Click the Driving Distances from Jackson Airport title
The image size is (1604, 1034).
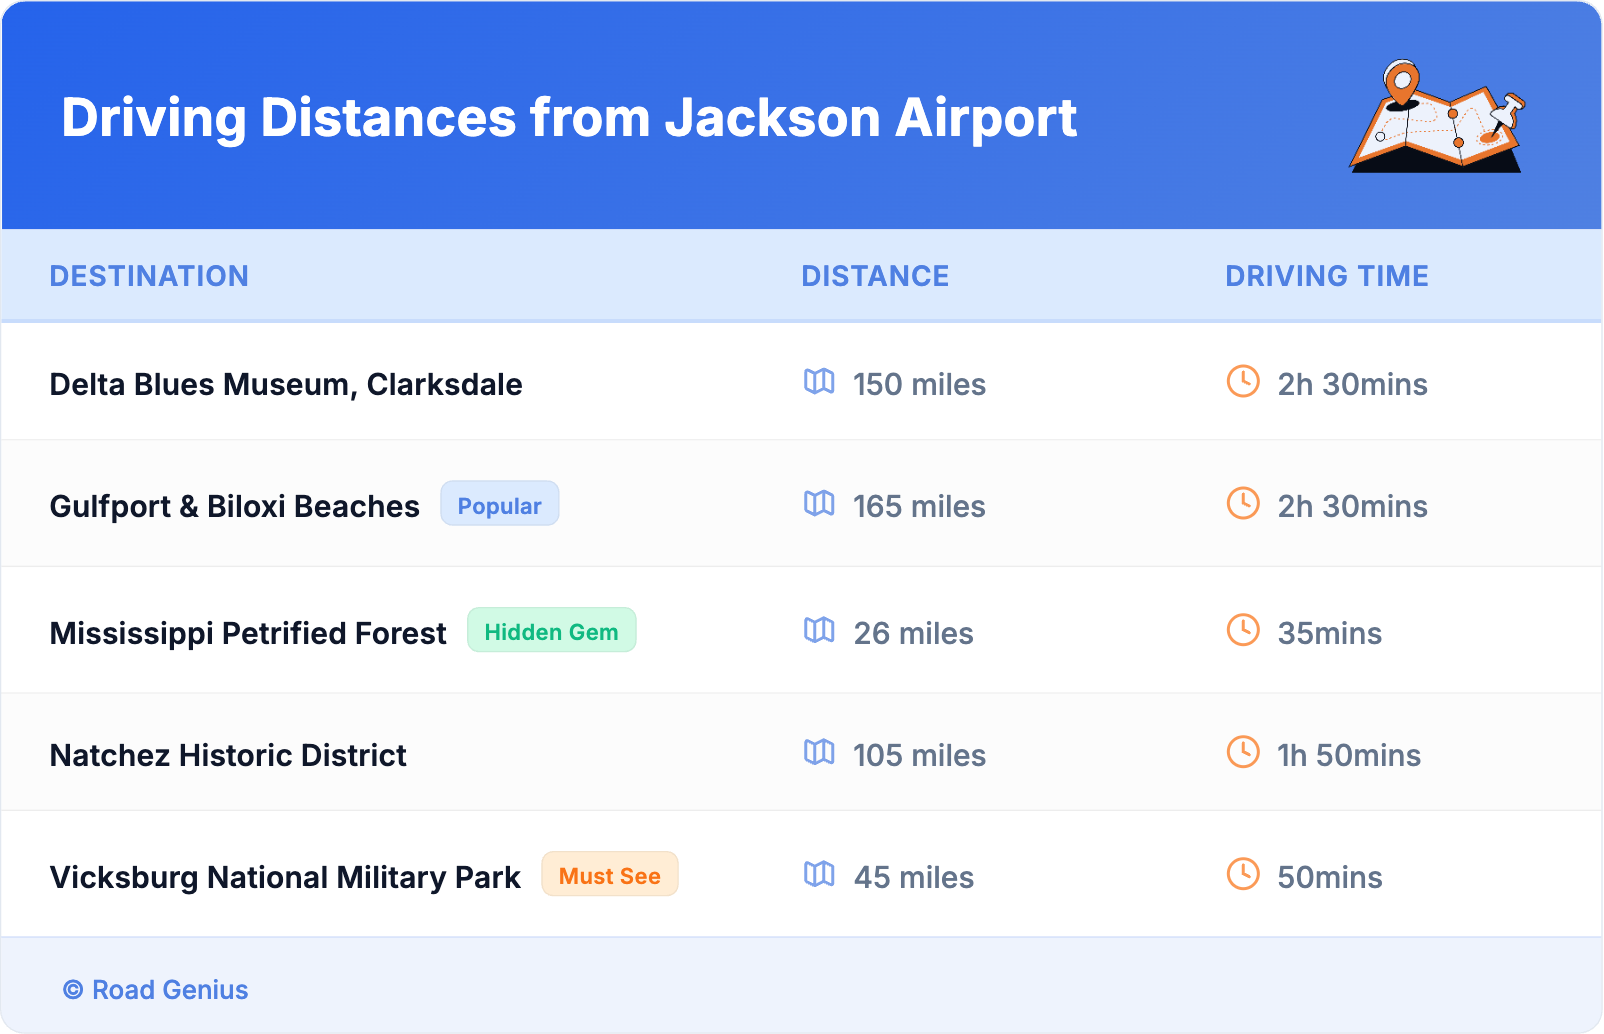(x=568, y=118)
